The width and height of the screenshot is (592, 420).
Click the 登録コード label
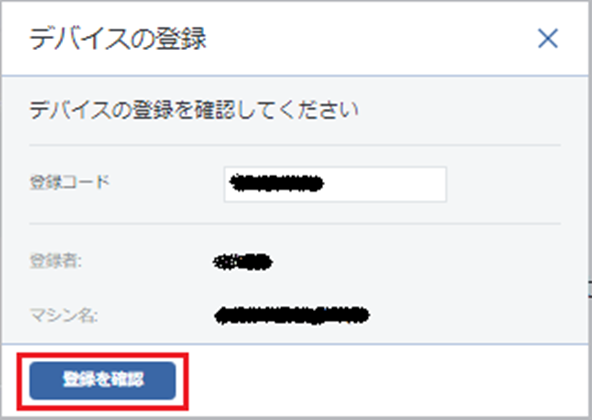pos(69,182)
